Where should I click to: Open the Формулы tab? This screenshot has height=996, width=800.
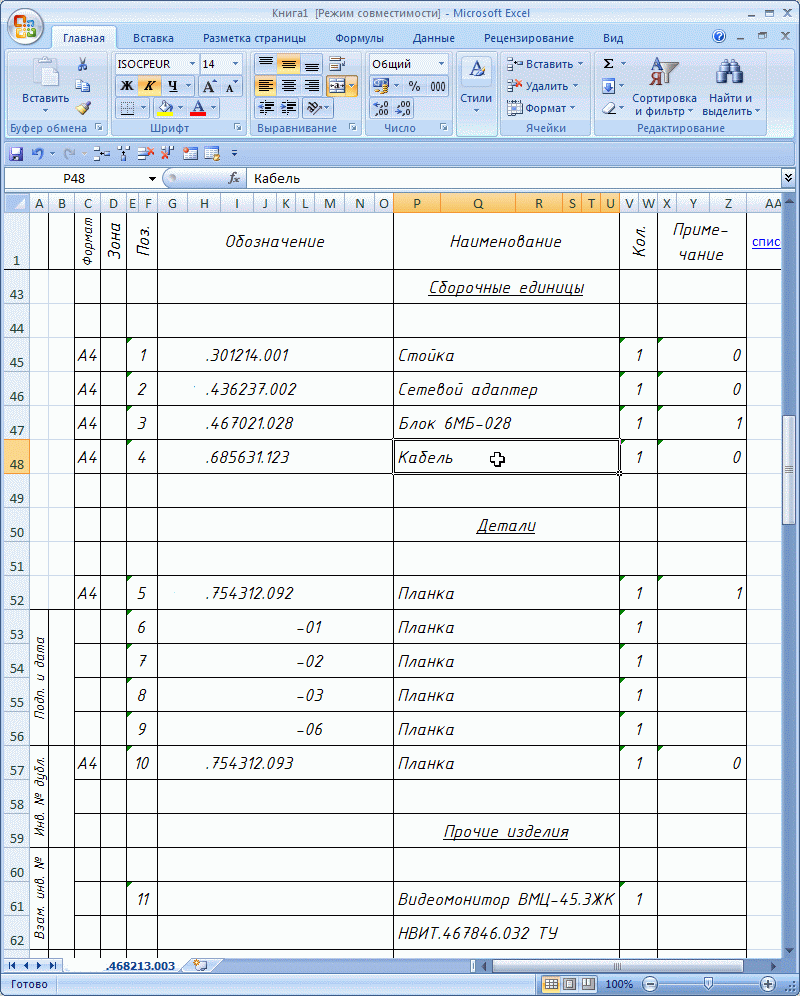pos(359,38)
